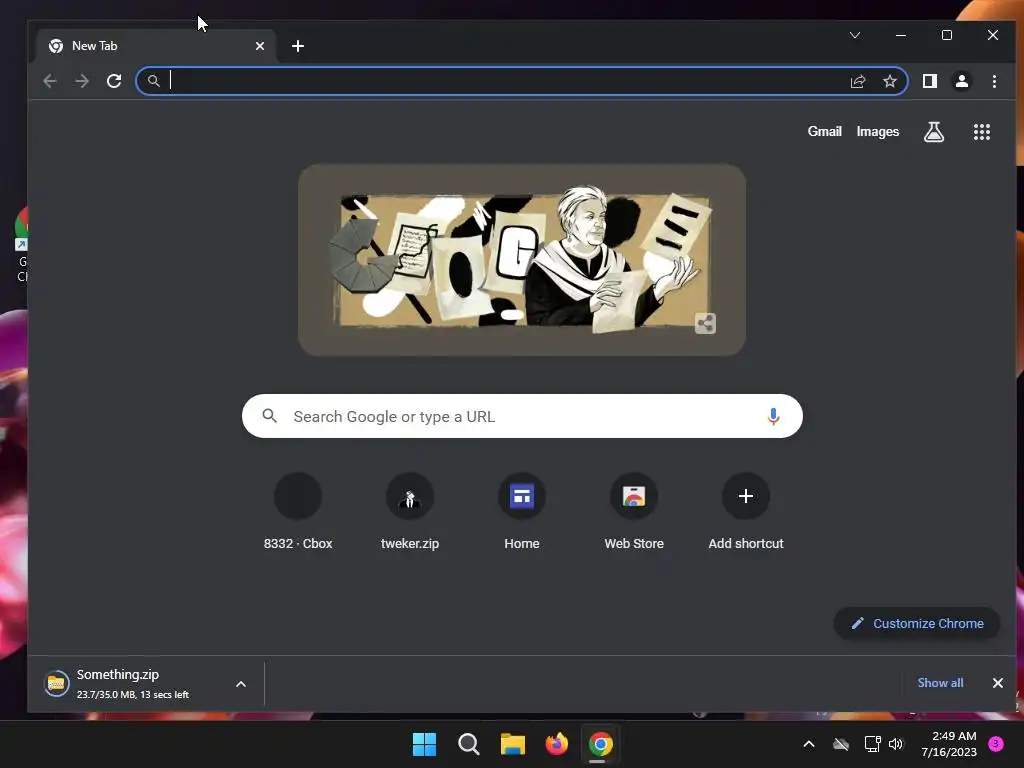The width and height of the screenshot is (1024, 768).
Task: Open Windows taskbar search
Action: [468, 744]
